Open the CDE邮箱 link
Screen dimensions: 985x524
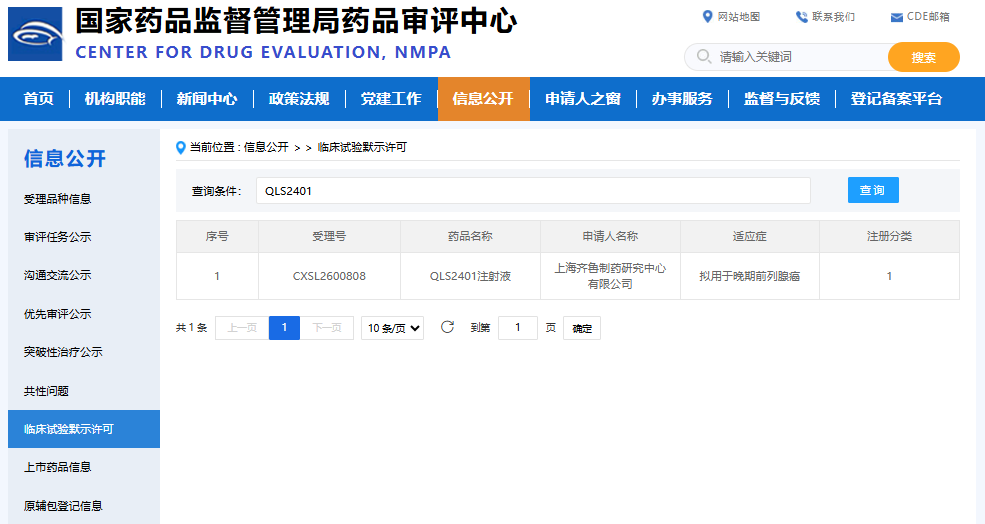click(x=928, y=17)
